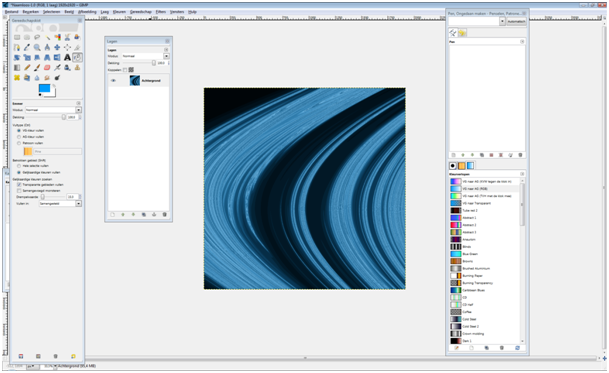This screenshot has height=373, width=609.
Task: Open the Selecteren menu
Action: [x=51, y=12]
